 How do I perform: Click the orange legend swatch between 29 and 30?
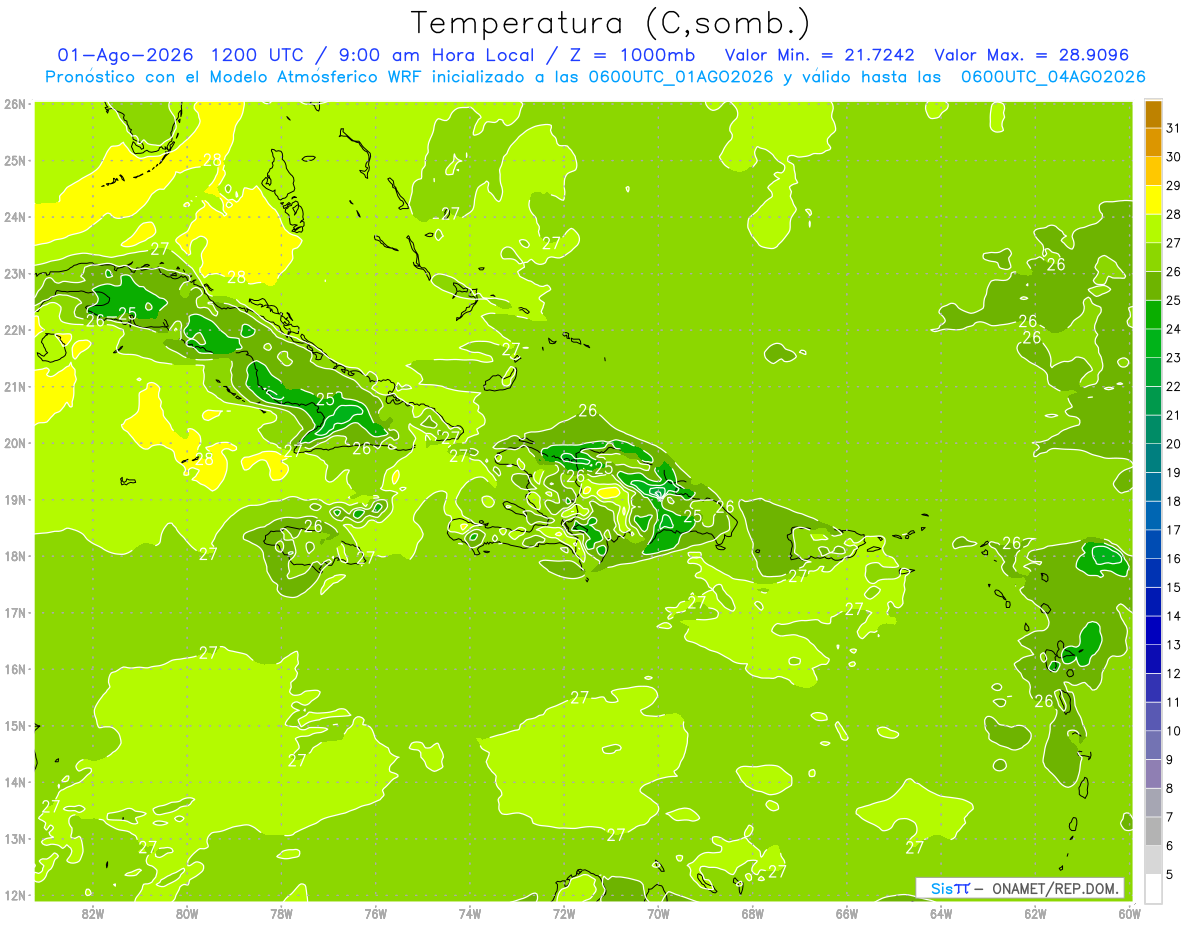click(1153, 172)
